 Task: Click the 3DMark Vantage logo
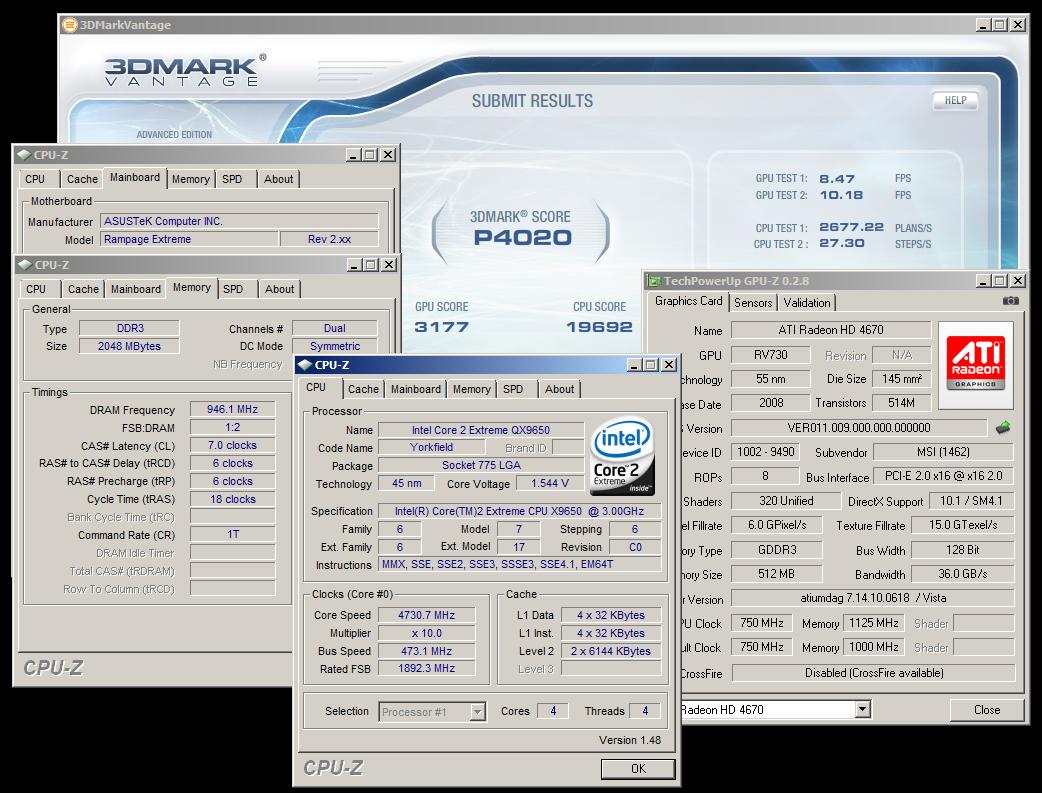point(185,71)
